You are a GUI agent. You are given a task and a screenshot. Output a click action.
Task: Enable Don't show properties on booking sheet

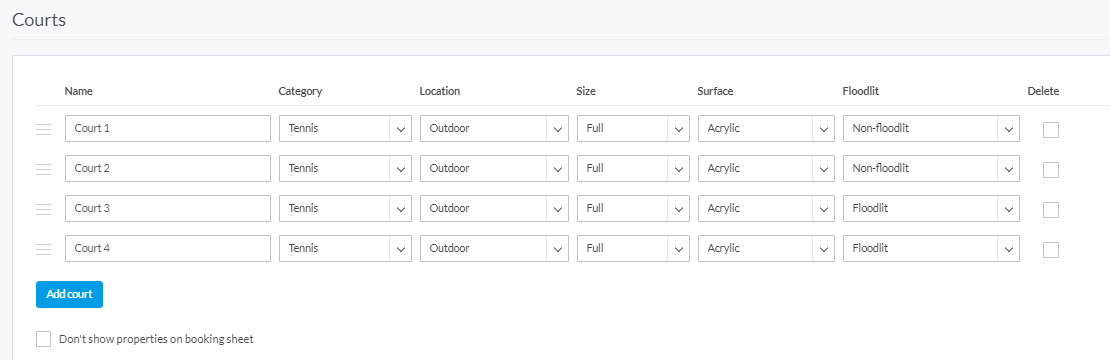click(44, 339)
